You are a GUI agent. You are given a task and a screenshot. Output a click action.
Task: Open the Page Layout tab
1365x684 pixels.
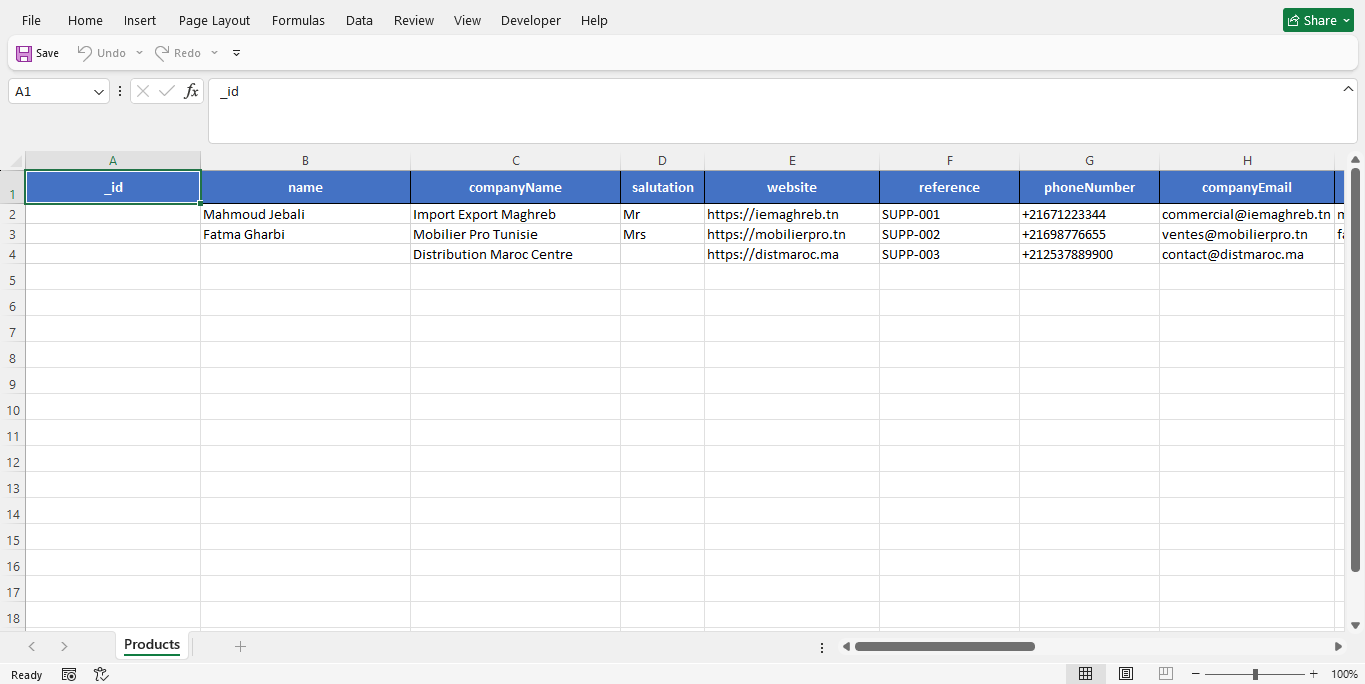[215, 20]
